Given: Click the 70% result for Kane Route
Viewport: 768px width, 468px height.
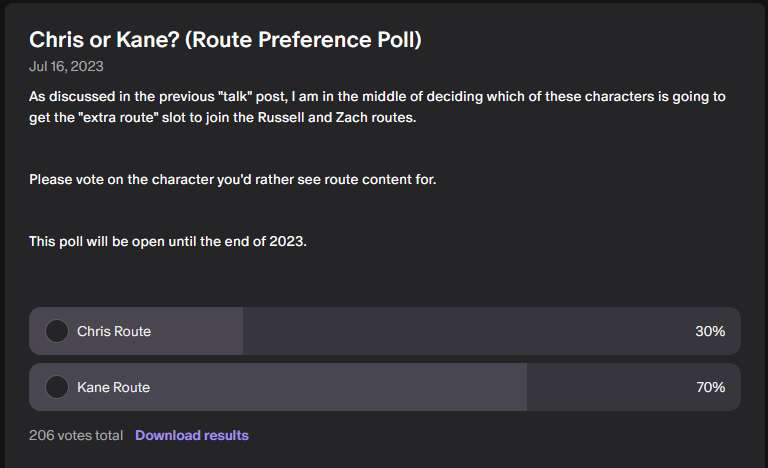Looking at the screenshot, I should 710,387.
